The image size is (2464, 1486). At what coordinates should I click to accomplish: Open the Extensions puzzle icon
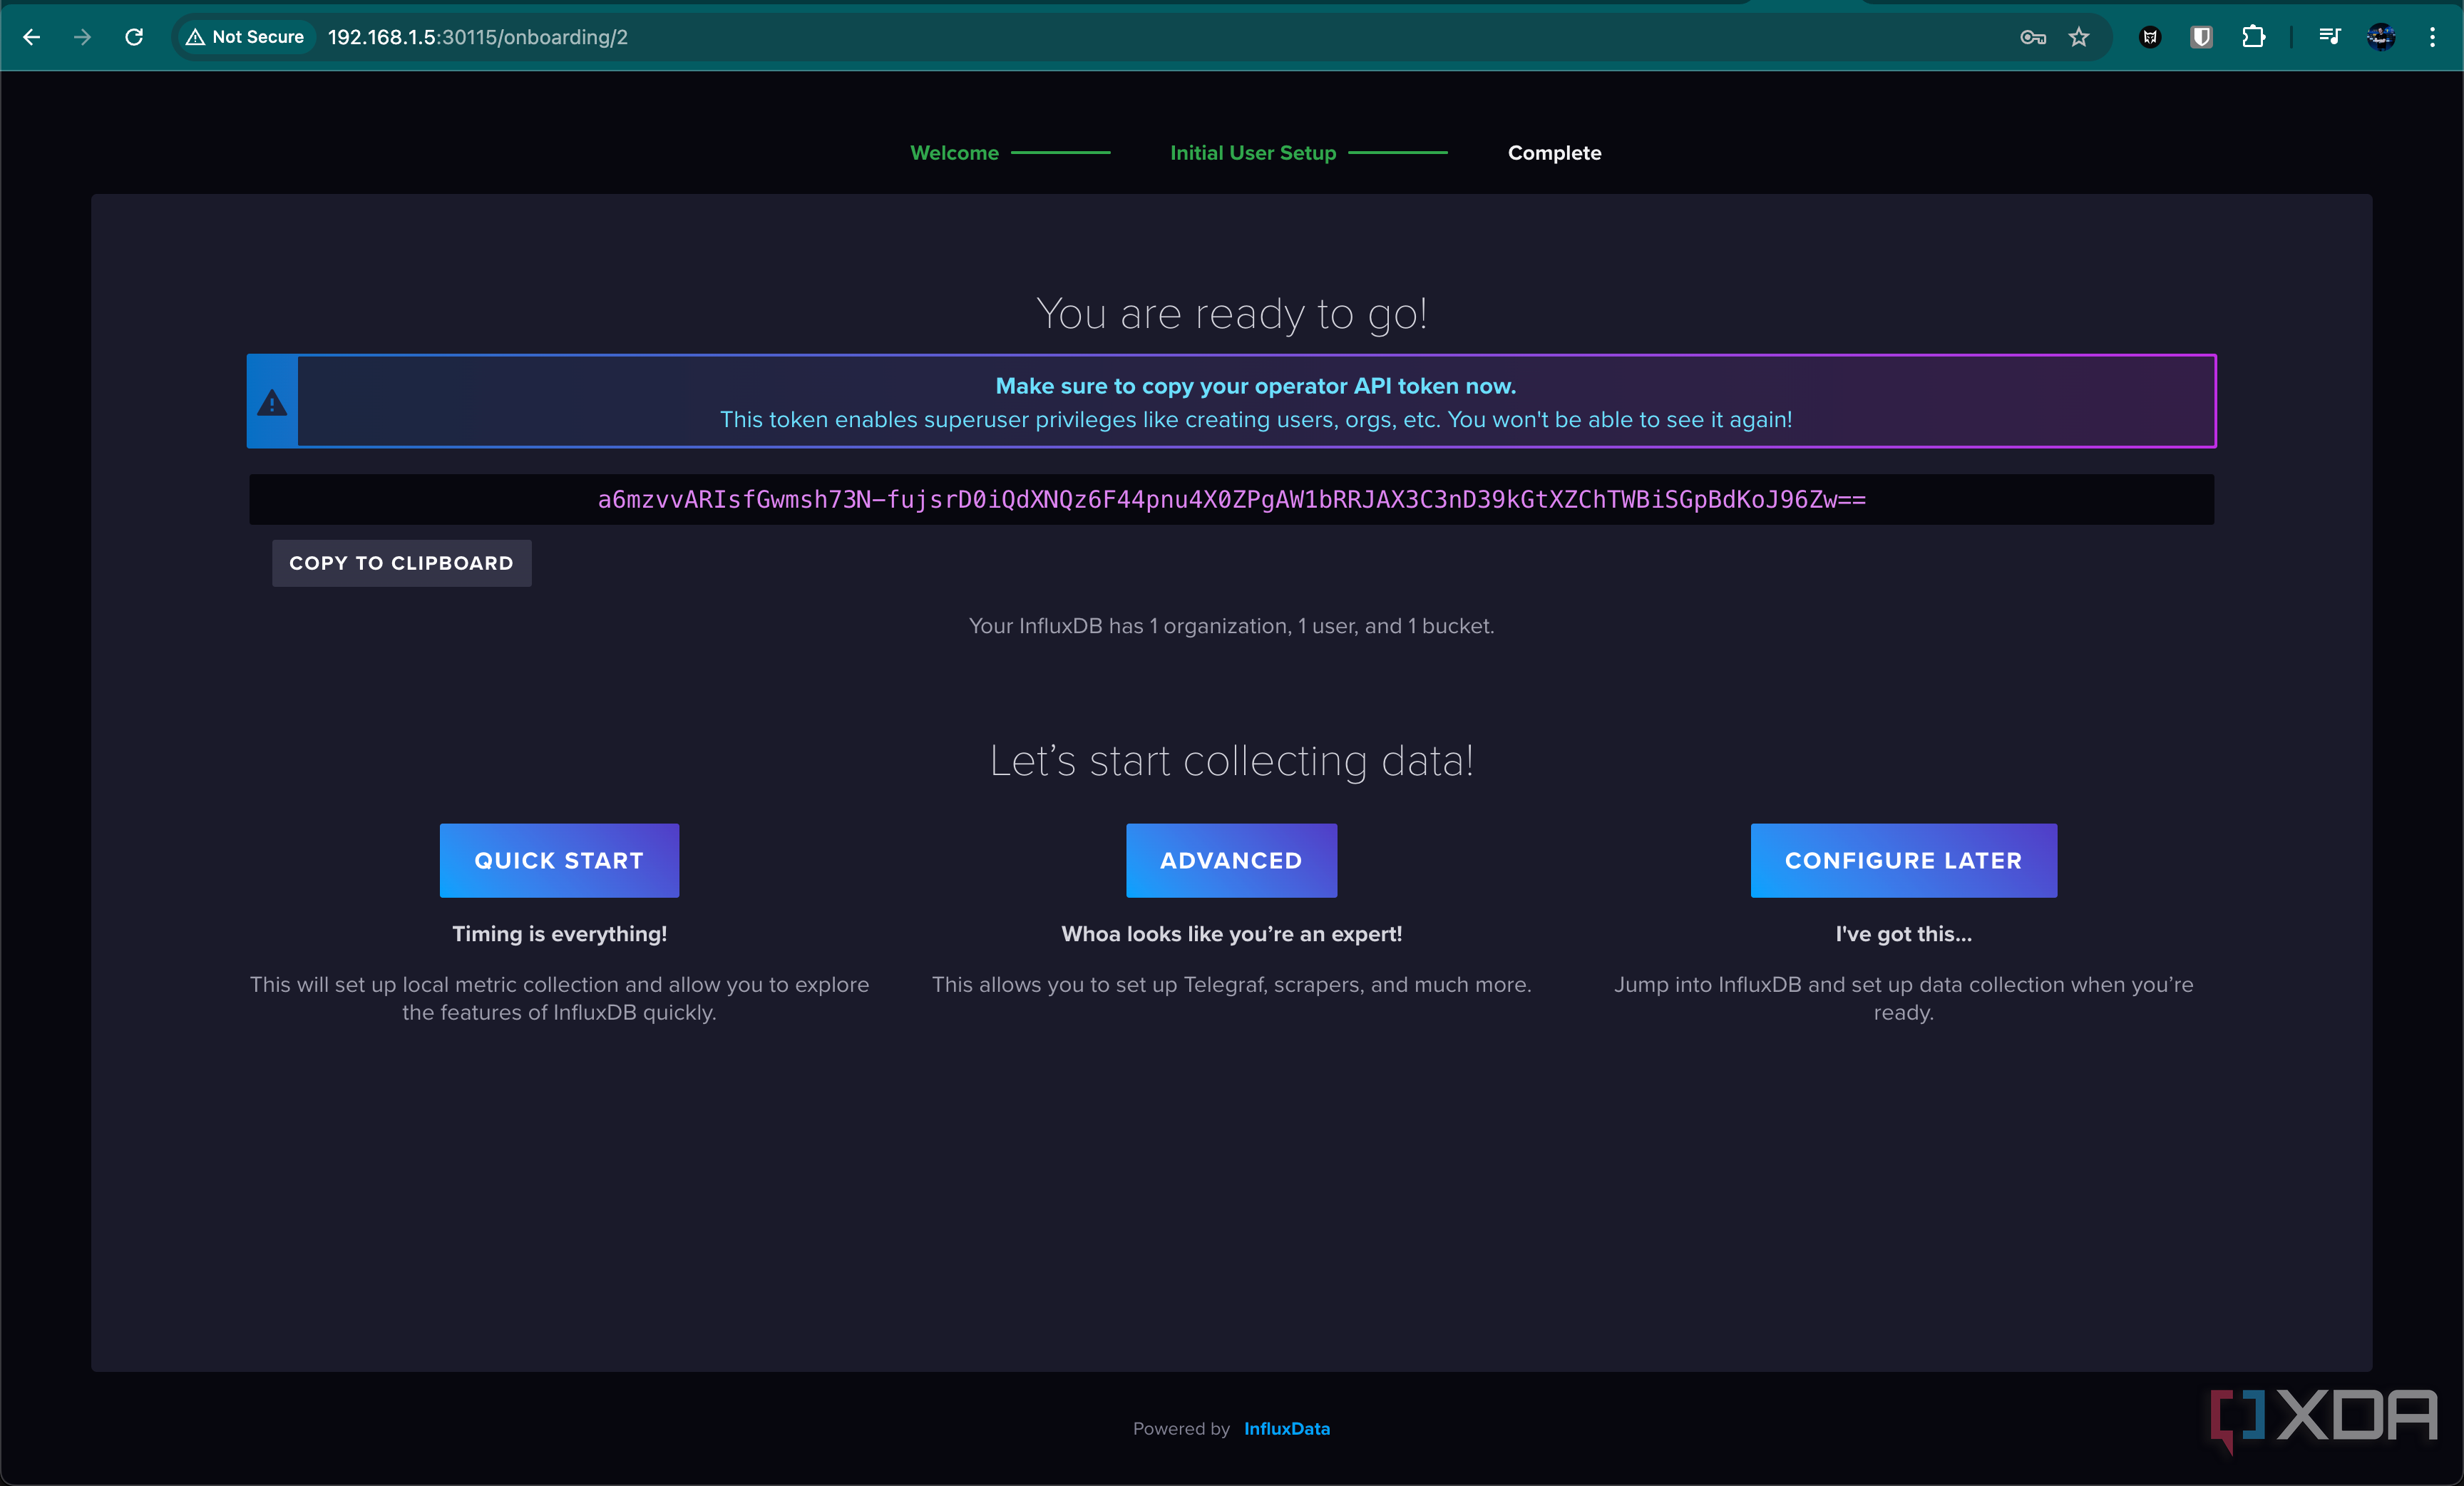click(2253, 37)
